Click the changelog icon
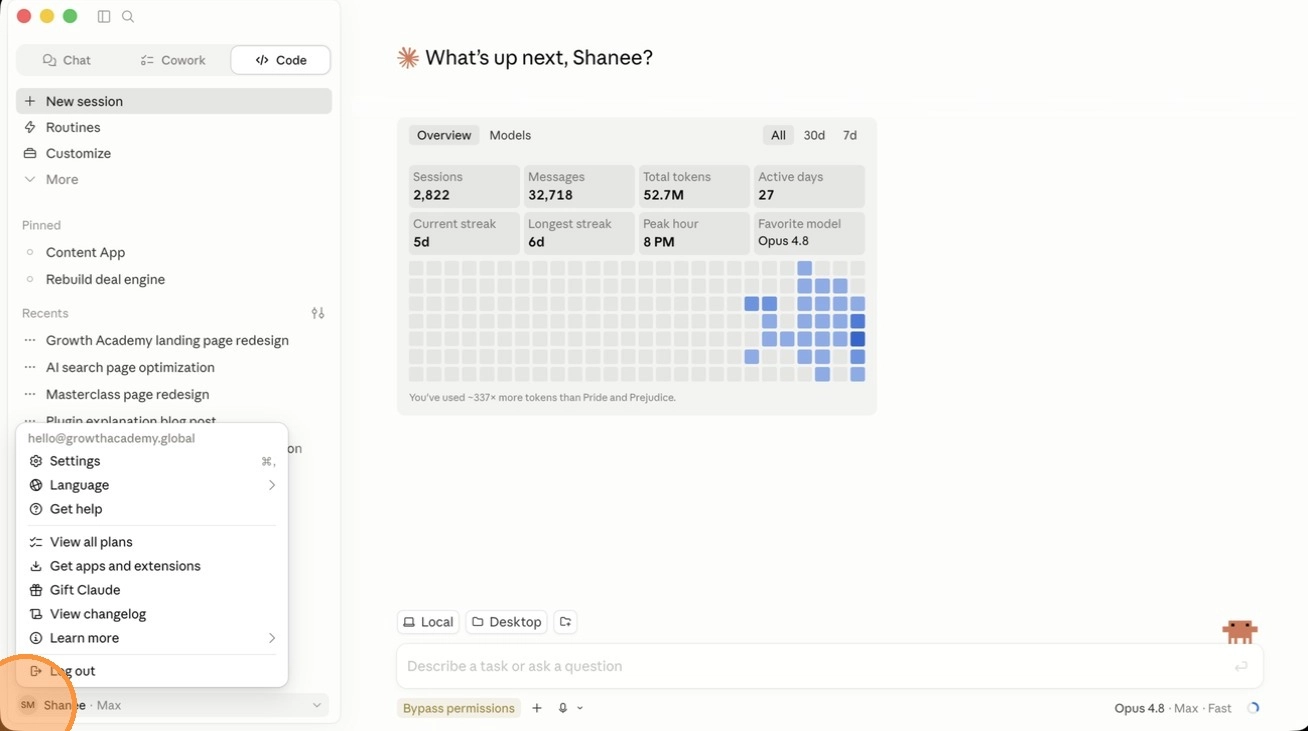The width and height of the screenshot is (1308, 731). point(36,614)
